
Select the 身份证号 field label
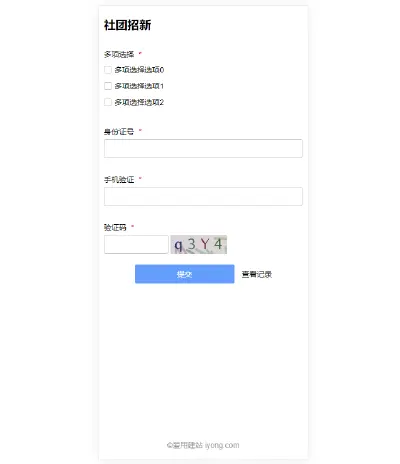[x=119, y=131]
